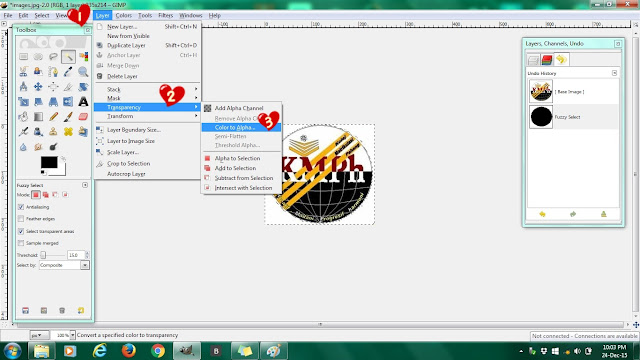The height and width of the screenshot is (360, 640).
Task: Select the Blend gradient tool
Action: (38, 117)
